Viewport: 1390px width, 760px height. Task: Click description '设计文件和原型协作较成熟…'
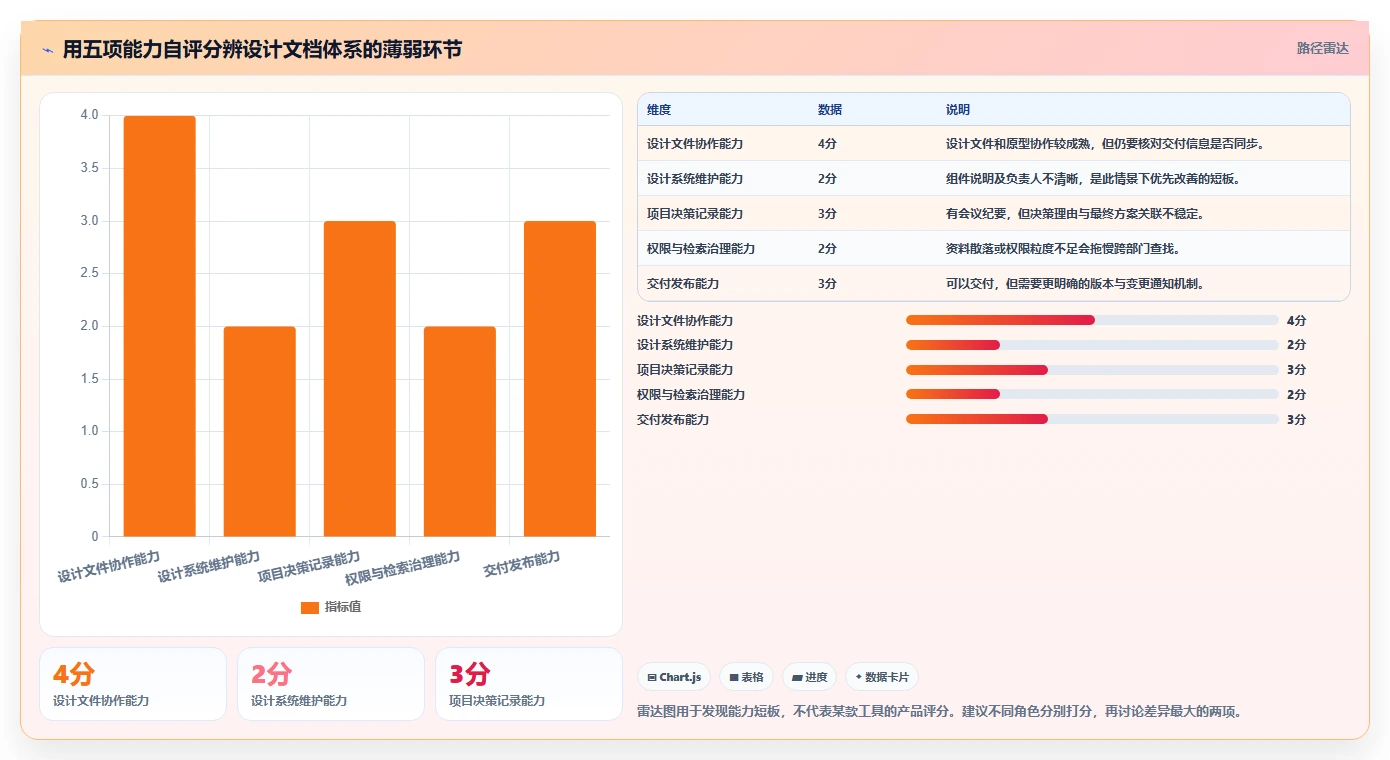point(1106,144)
